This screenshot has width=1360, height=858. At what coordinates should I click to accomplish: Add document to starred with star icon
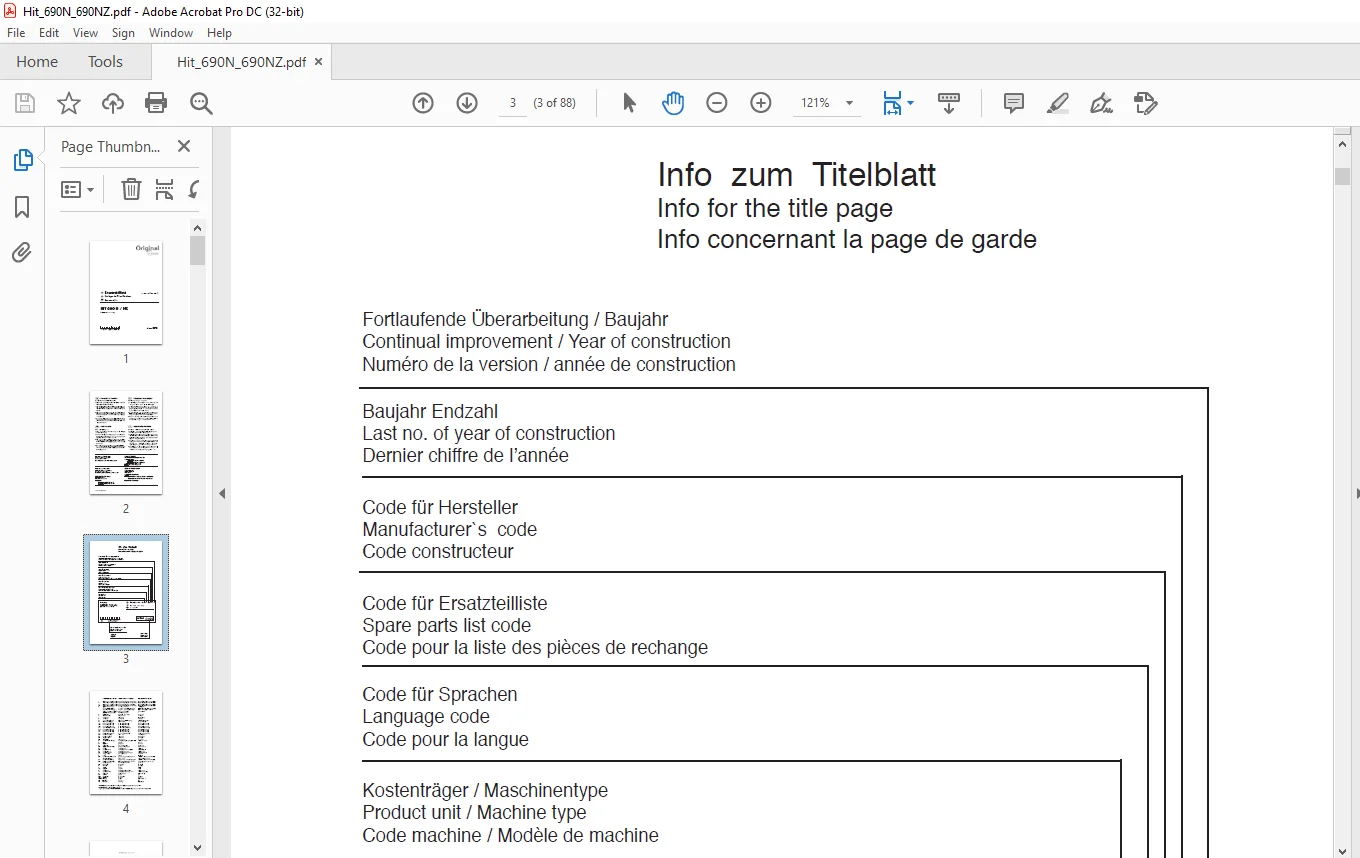click(x=69, y=103)
